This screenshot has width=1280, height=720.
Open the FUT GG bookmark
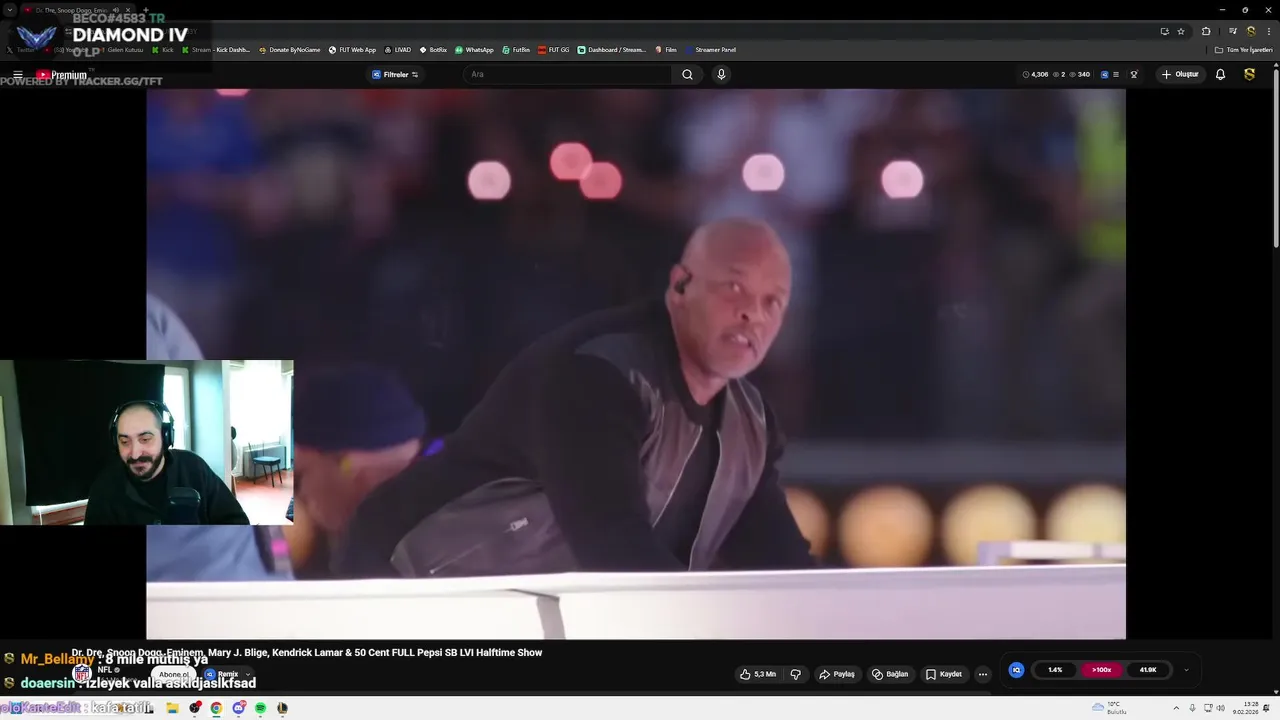tap(554, 50)
